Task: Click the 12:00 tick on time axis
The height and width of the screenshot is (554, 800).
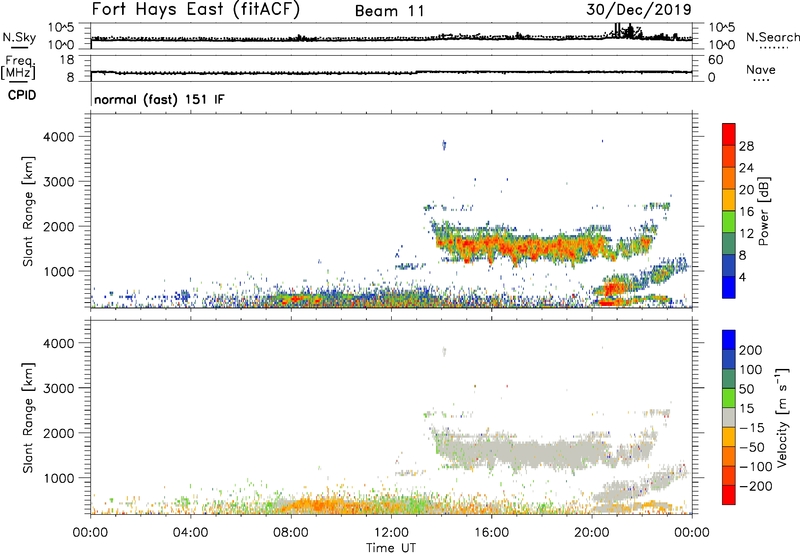Action: (x=391, y=531)
